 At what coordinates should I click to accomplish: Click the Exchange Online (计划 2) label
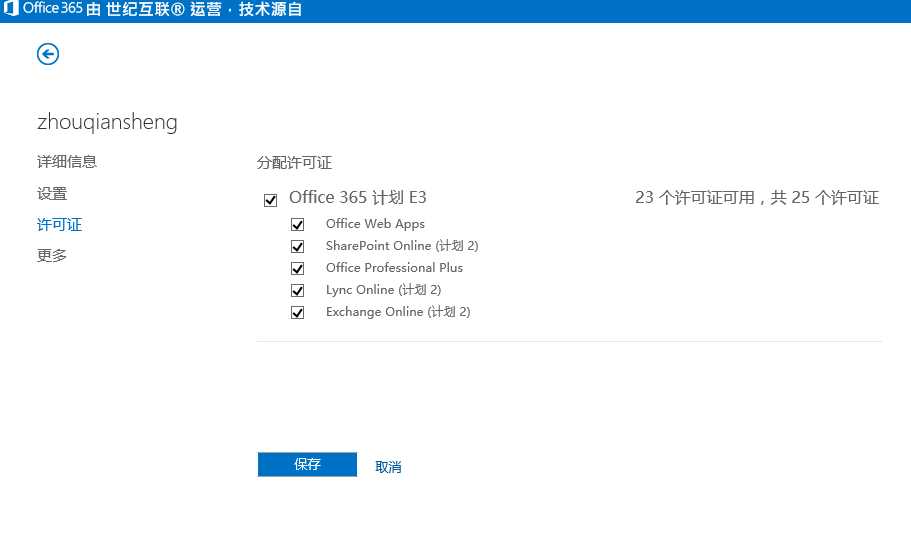click(398, 312)
